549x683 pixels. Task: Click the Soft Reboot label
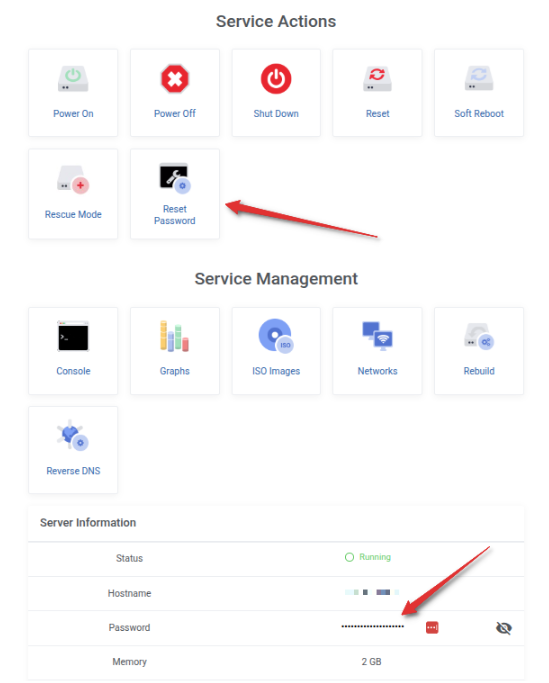[479, 114]
